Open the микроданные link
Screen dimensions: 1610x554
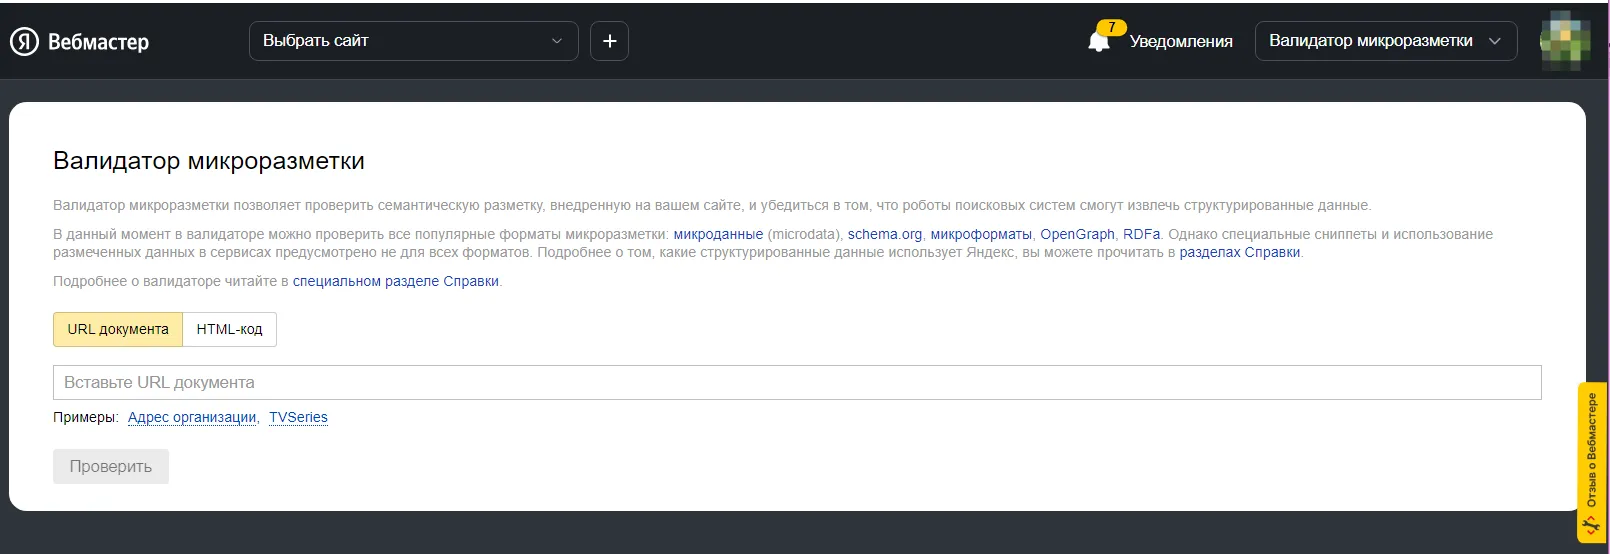coord(718,234)
